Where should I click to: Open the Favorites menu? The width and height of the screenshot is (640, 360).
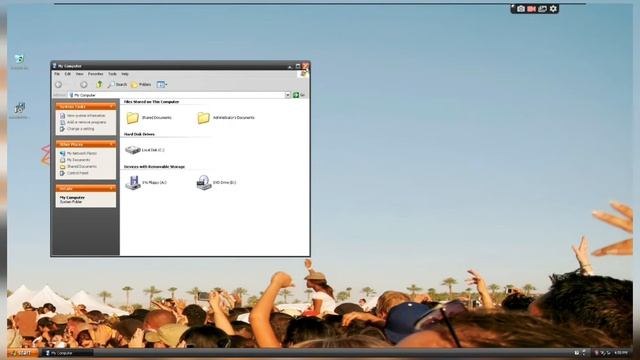tap(96, 74)
